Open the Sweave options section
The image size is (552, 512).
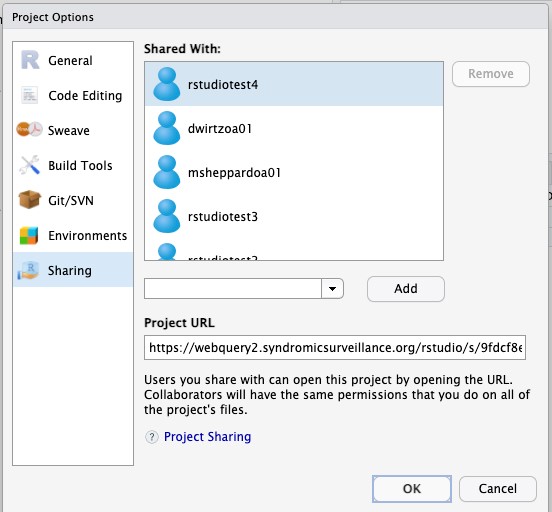click(x=73, y=130)
